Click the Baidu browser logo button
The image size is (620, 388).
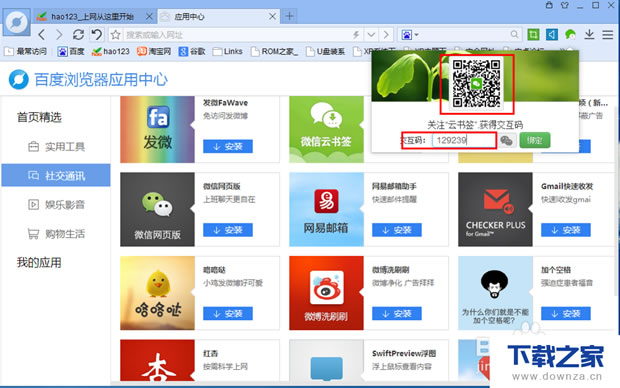coord(17,23)
